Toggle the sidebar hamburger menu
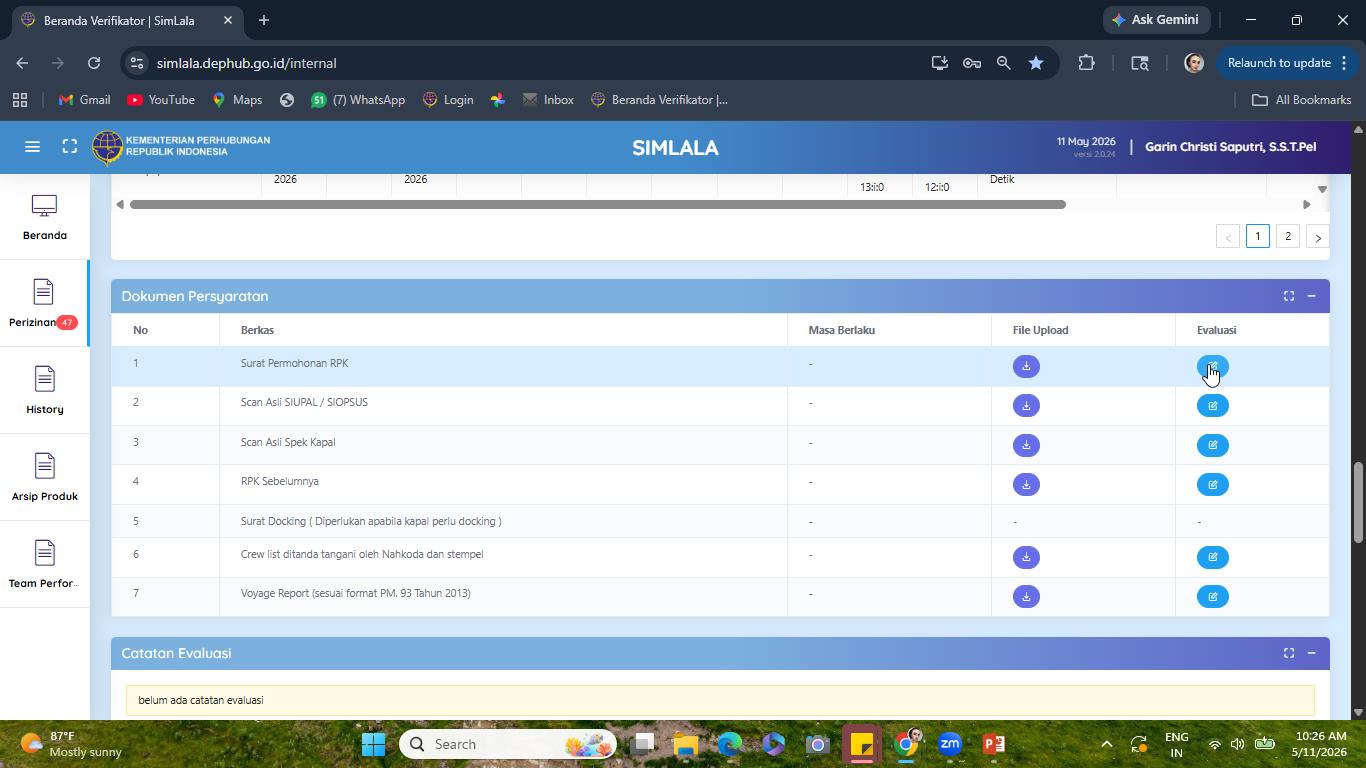 point(32,147)
